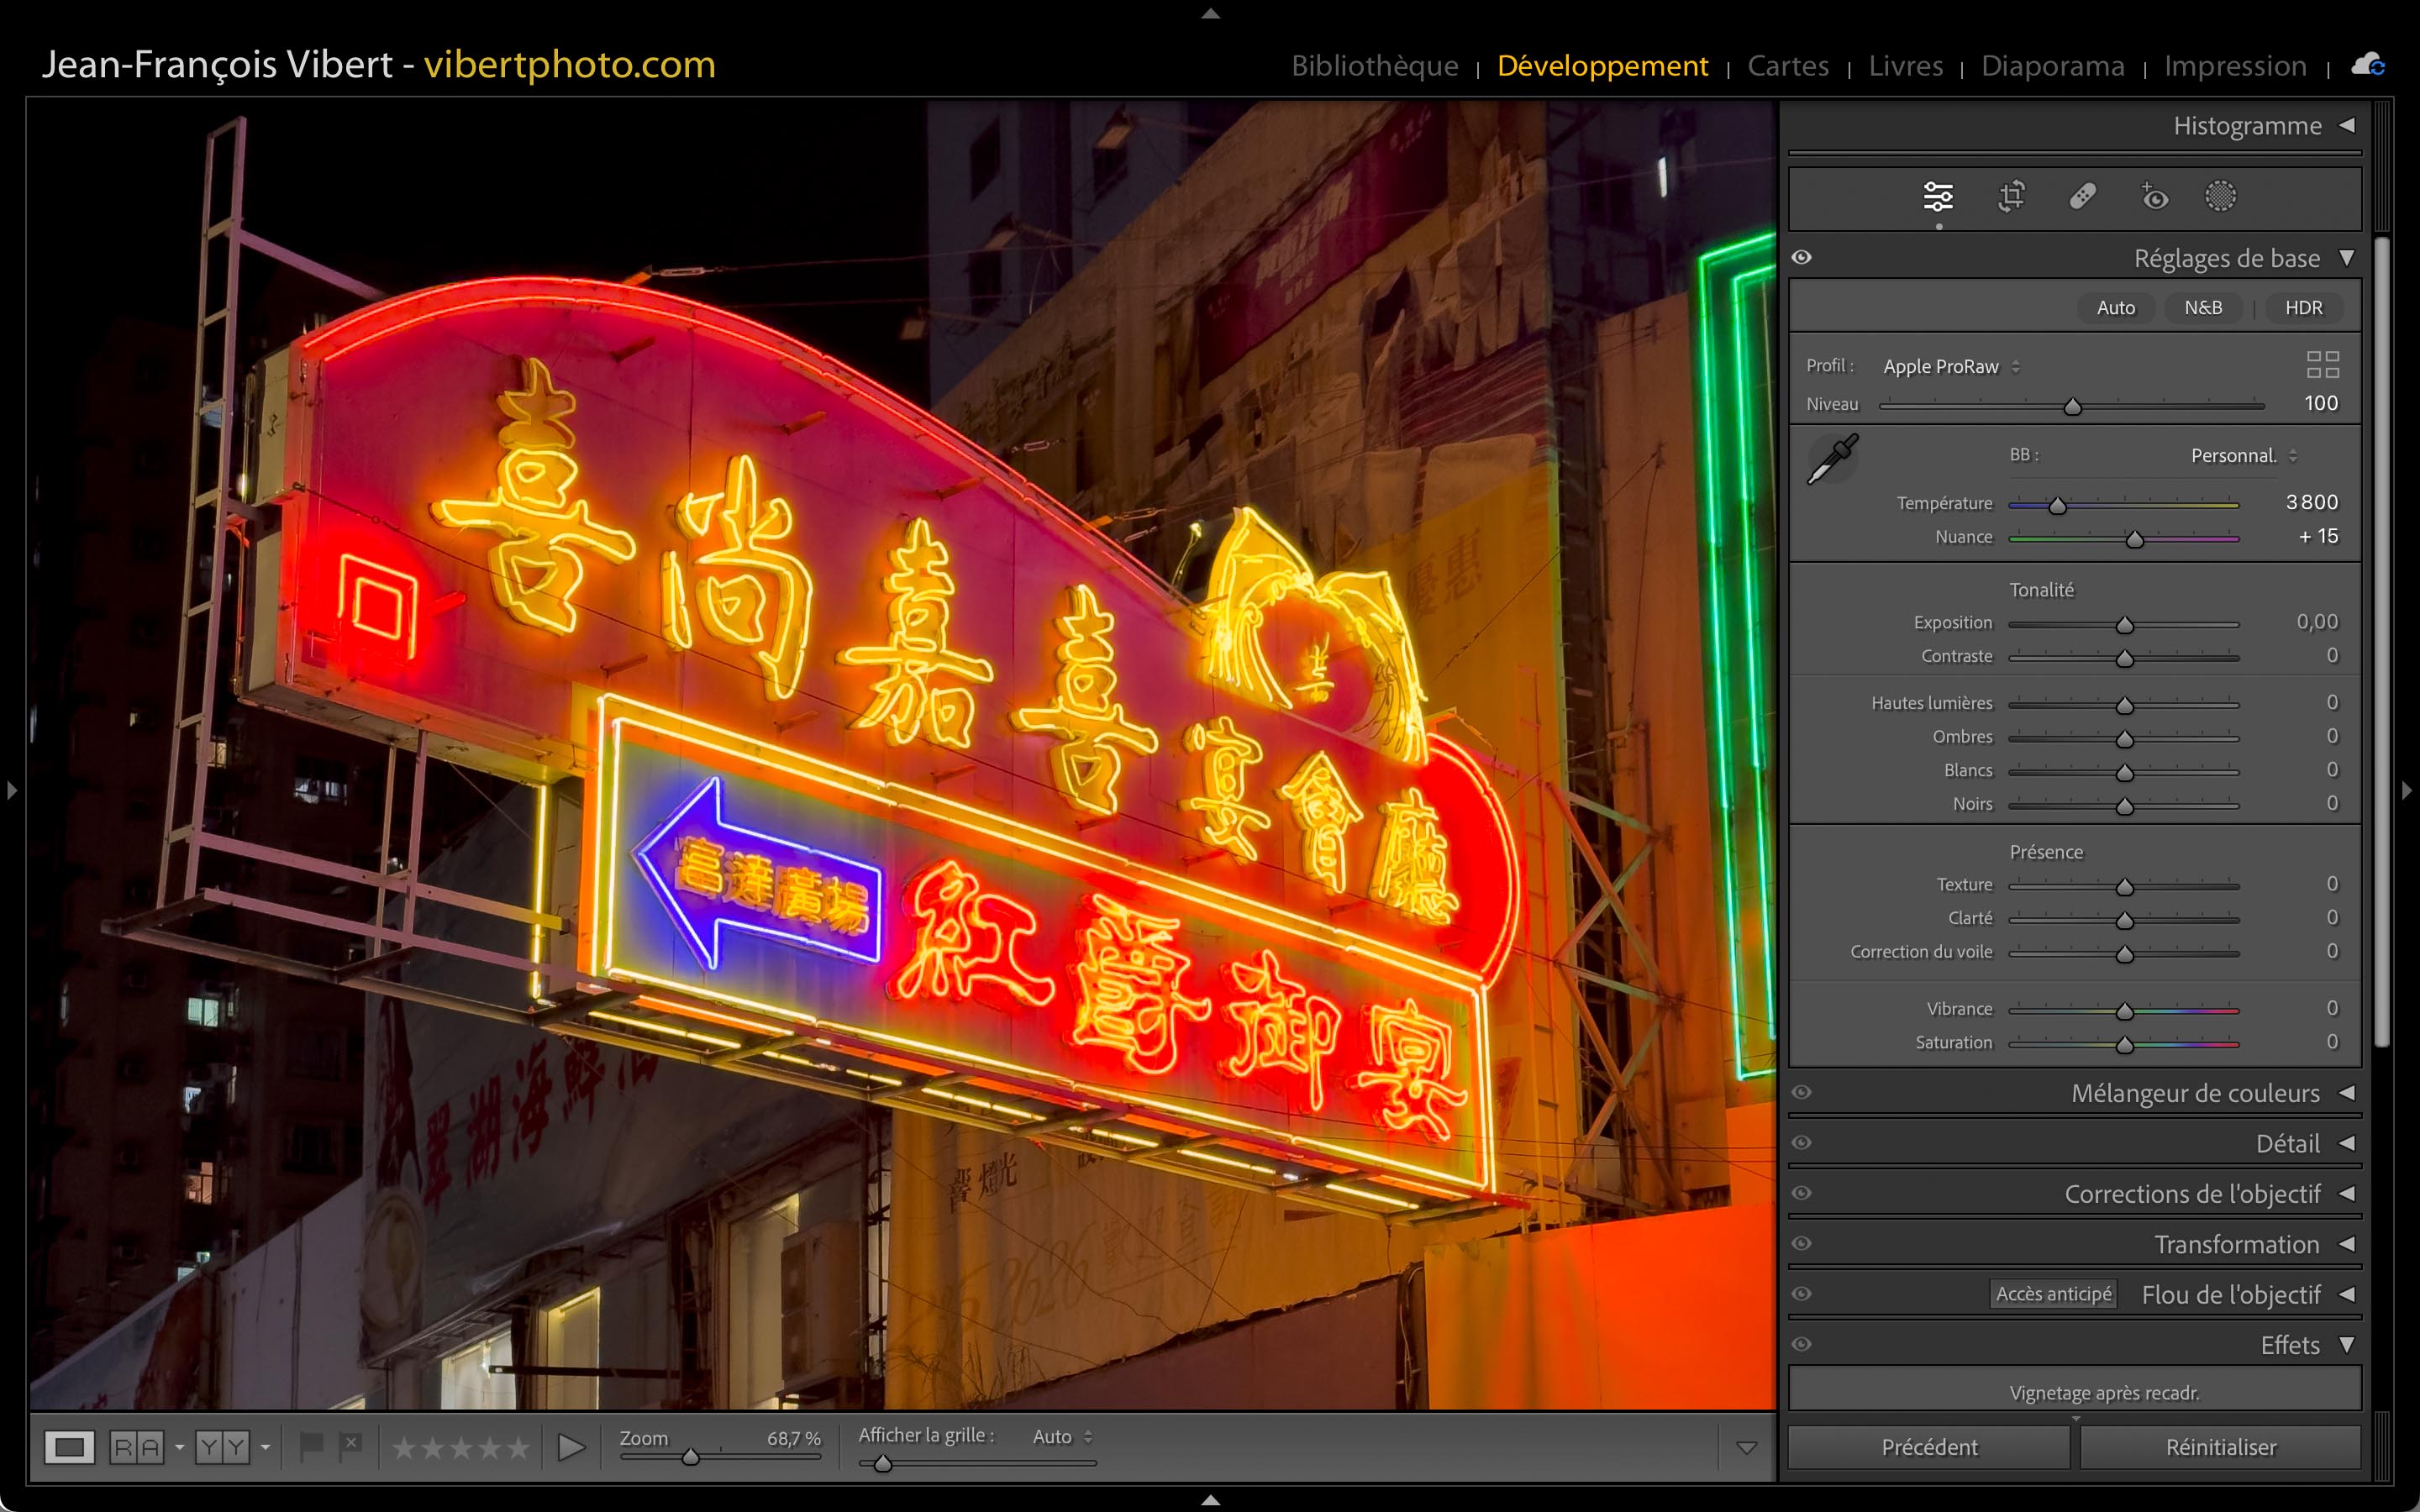Image resolution: width=2420 pixels, height=1512 pixels.
Task: Open the Masking circle tool
Action: point(2220,196)
